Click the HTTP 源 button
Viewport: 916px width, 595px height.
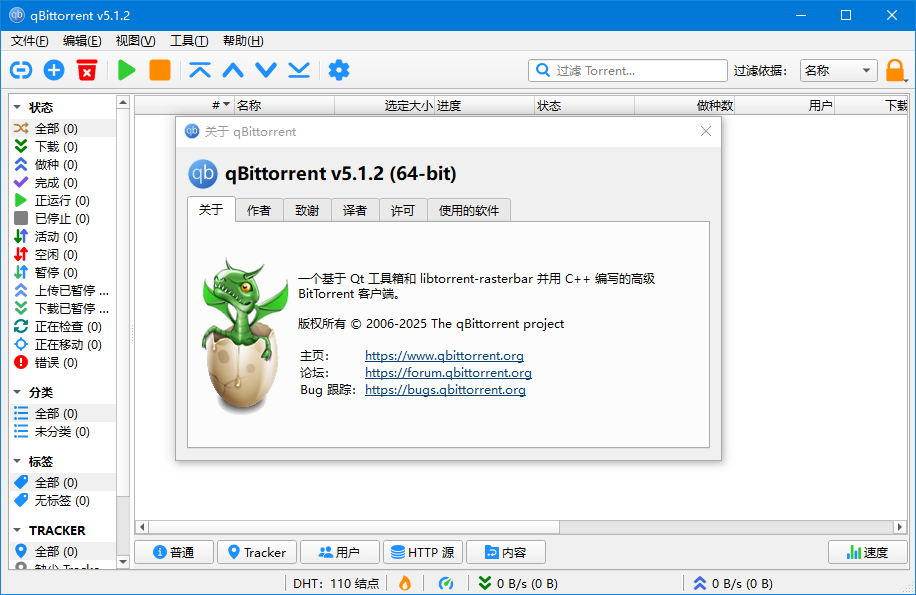[423, 552]
